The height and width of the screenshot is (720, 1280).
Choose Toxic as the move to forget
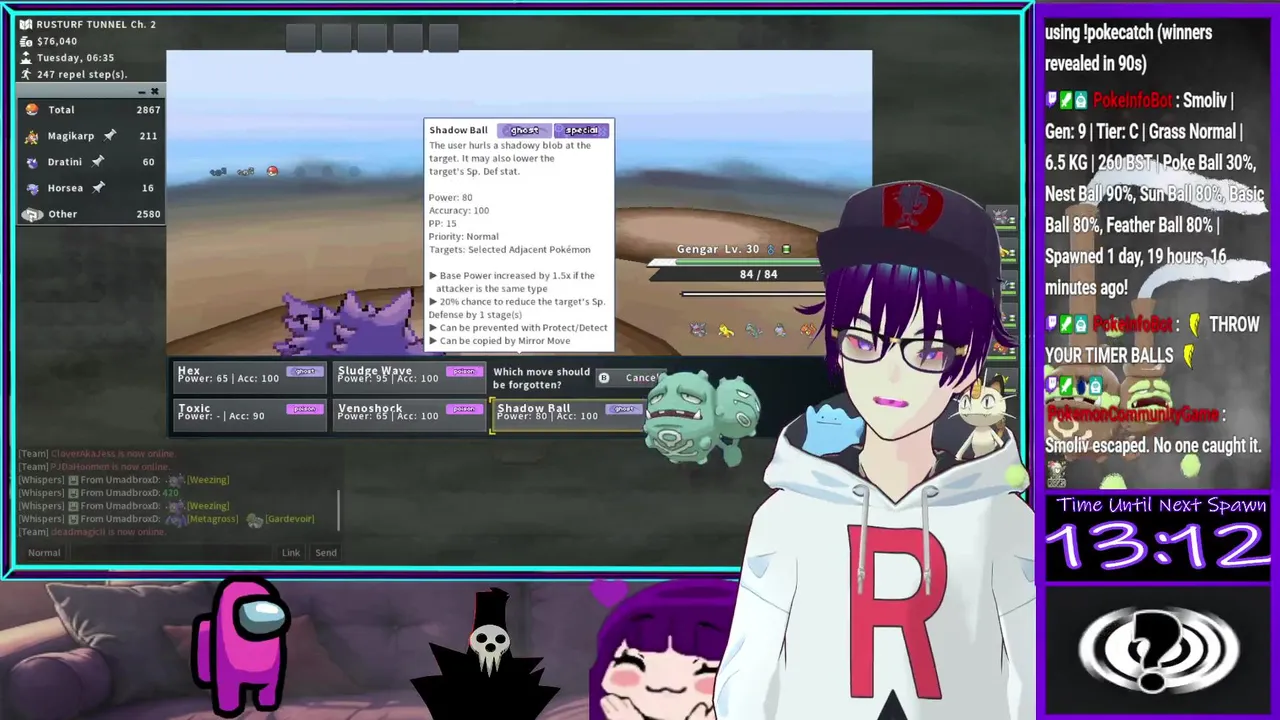(250, 414)
